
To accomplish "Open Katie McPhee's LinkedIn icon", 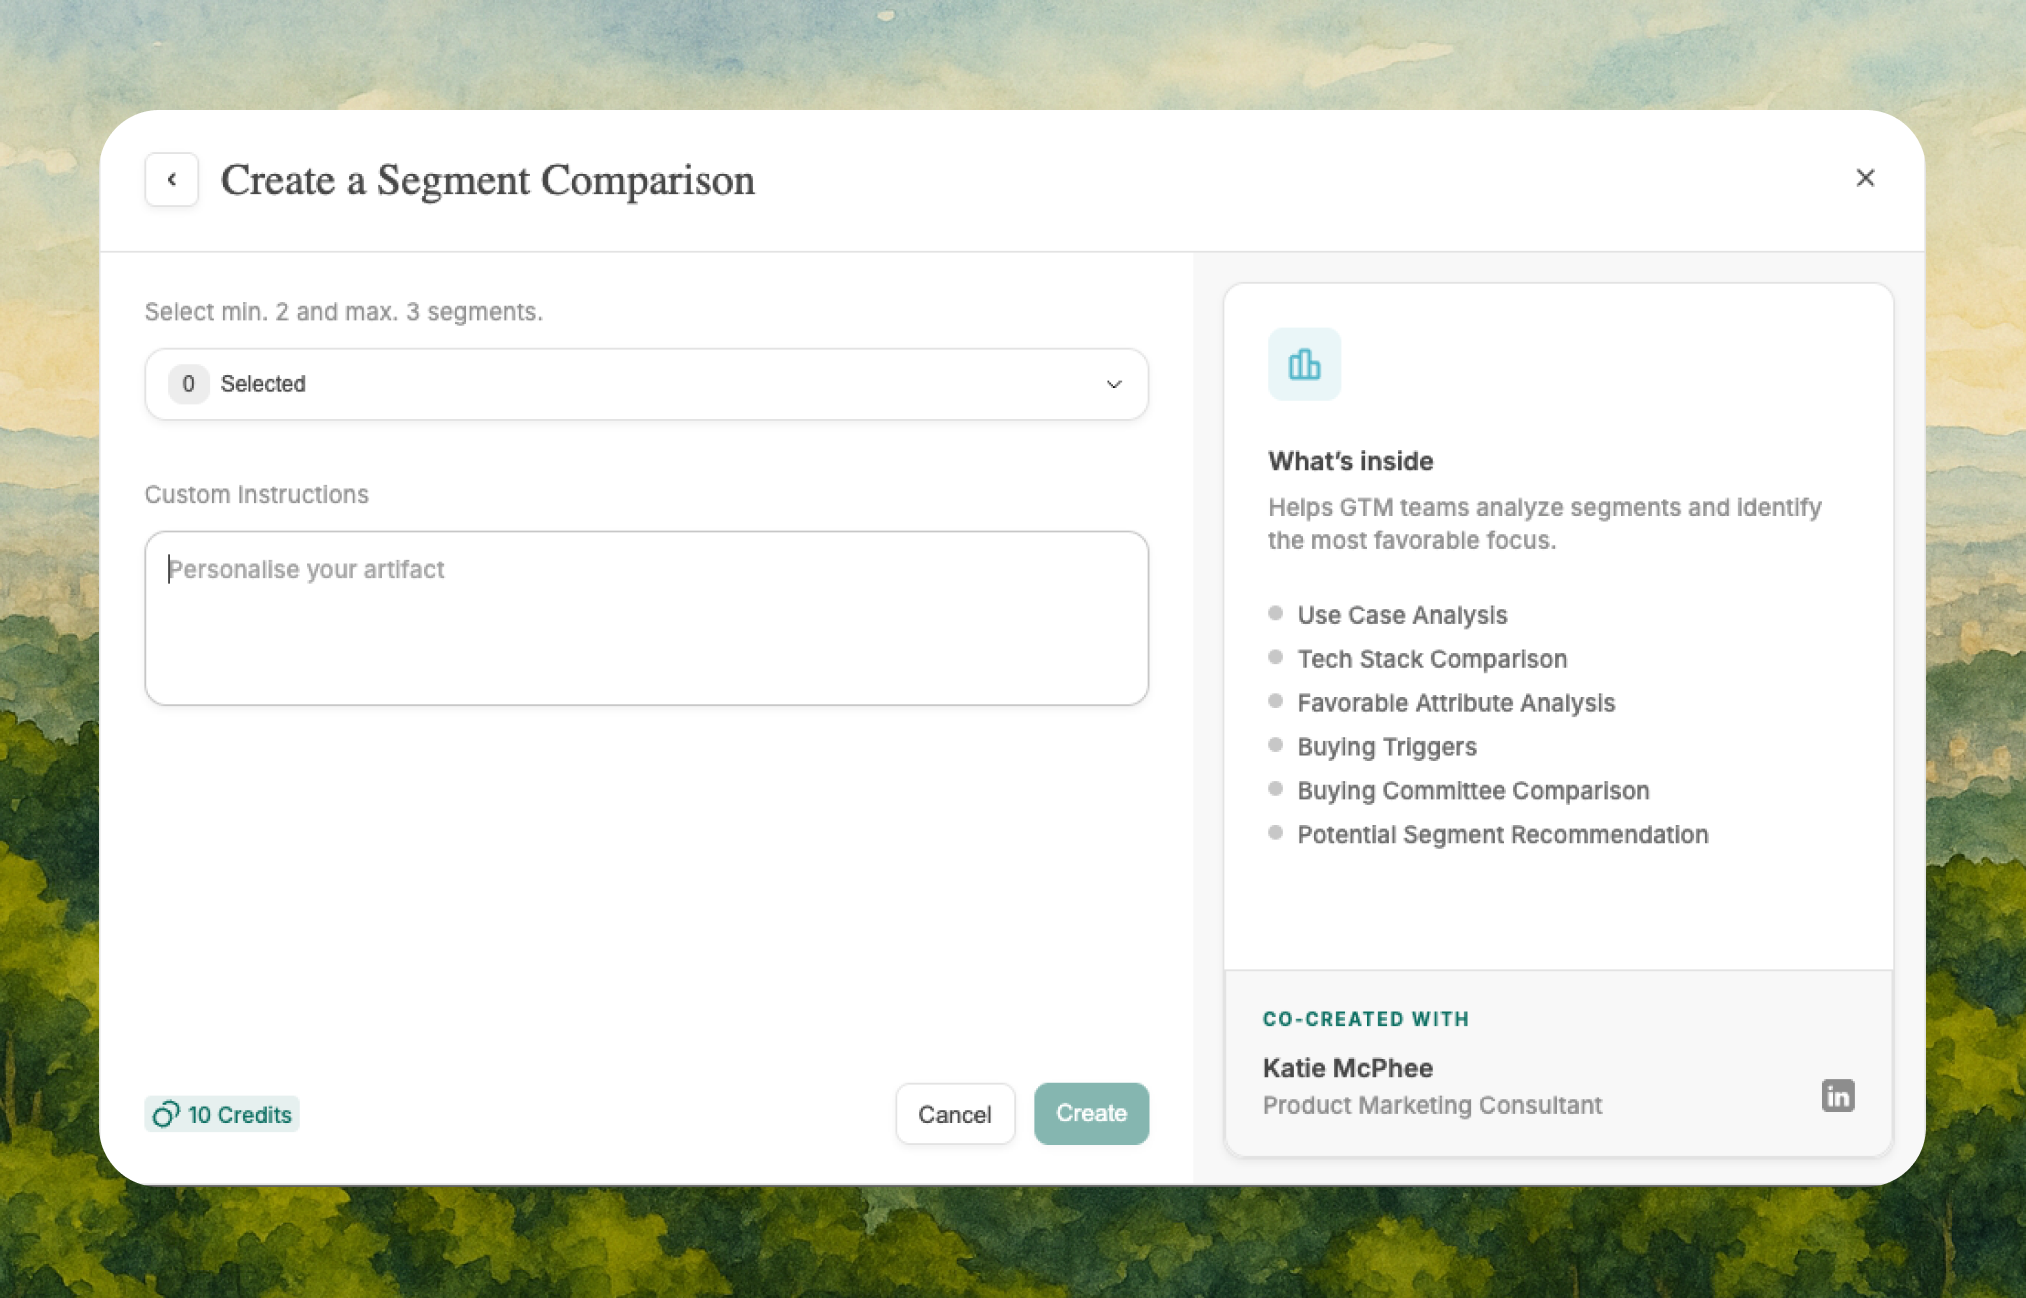I will tap(1837, 1095).
